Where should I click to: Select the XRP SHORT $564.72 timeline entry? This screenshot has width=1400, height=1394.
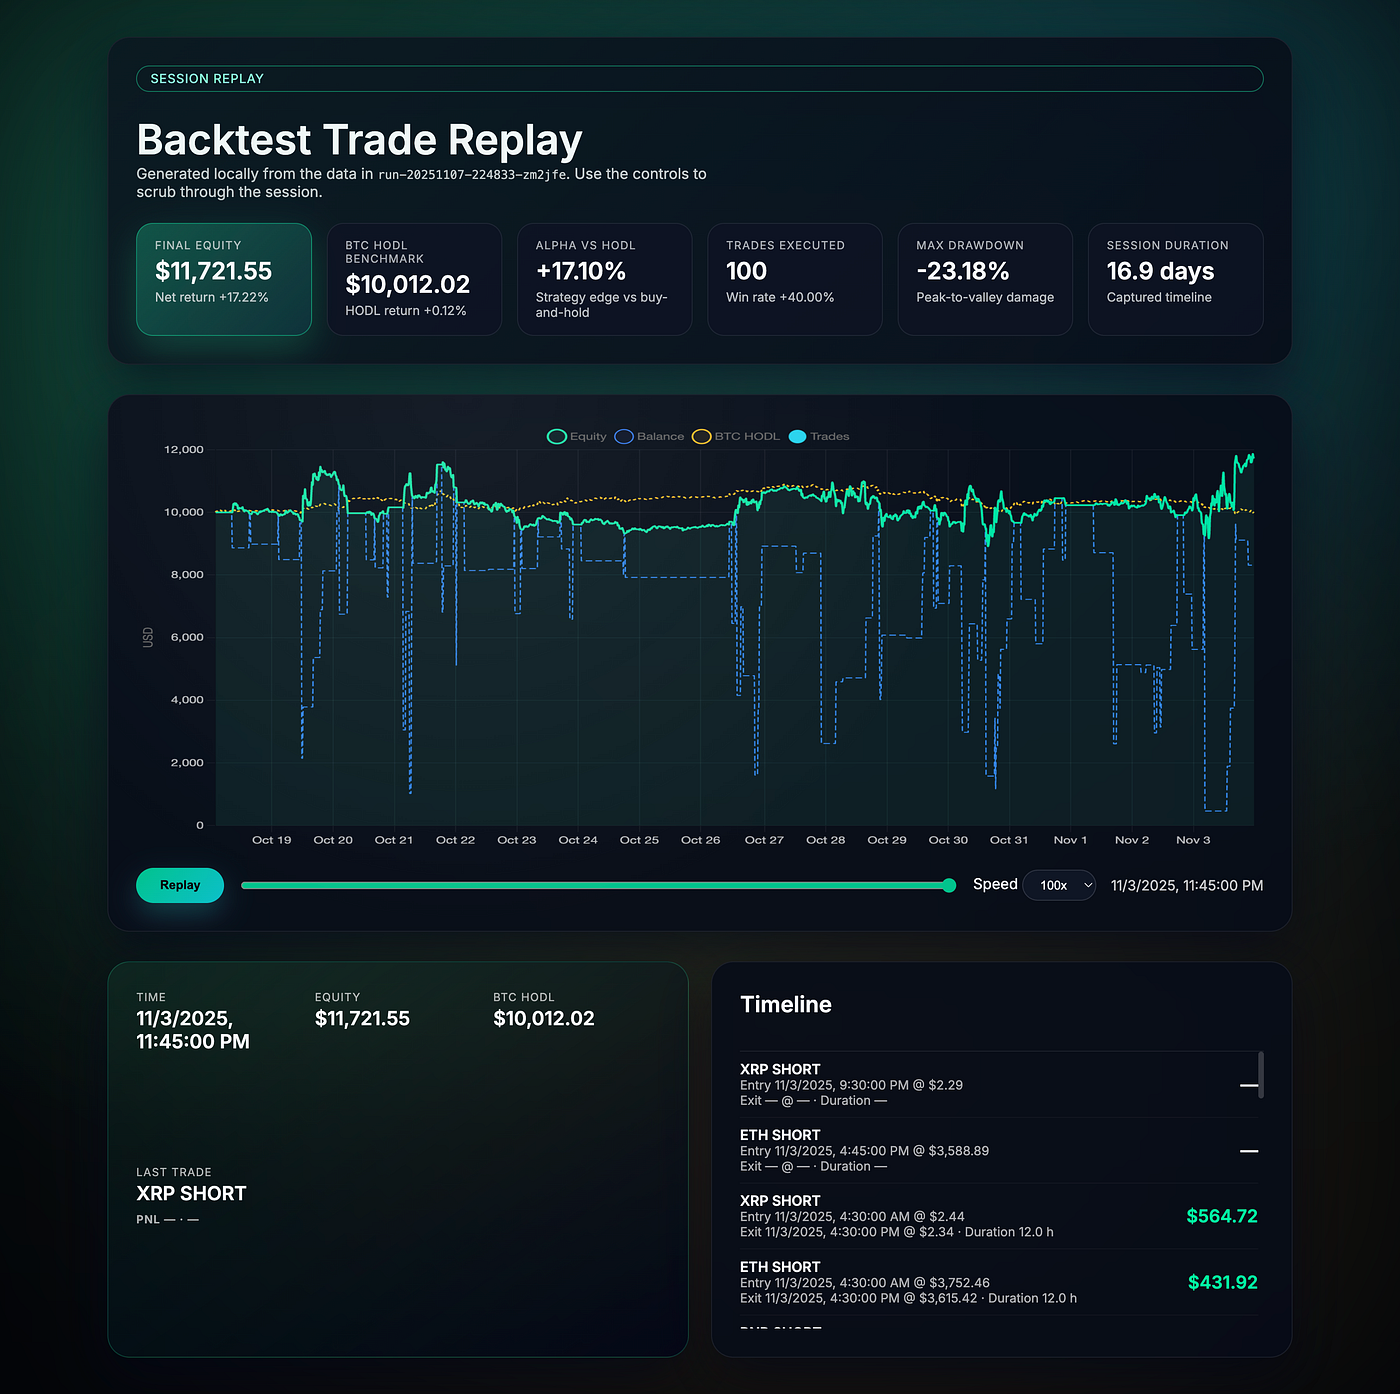pyautogui.click(x=999, y=1217)
